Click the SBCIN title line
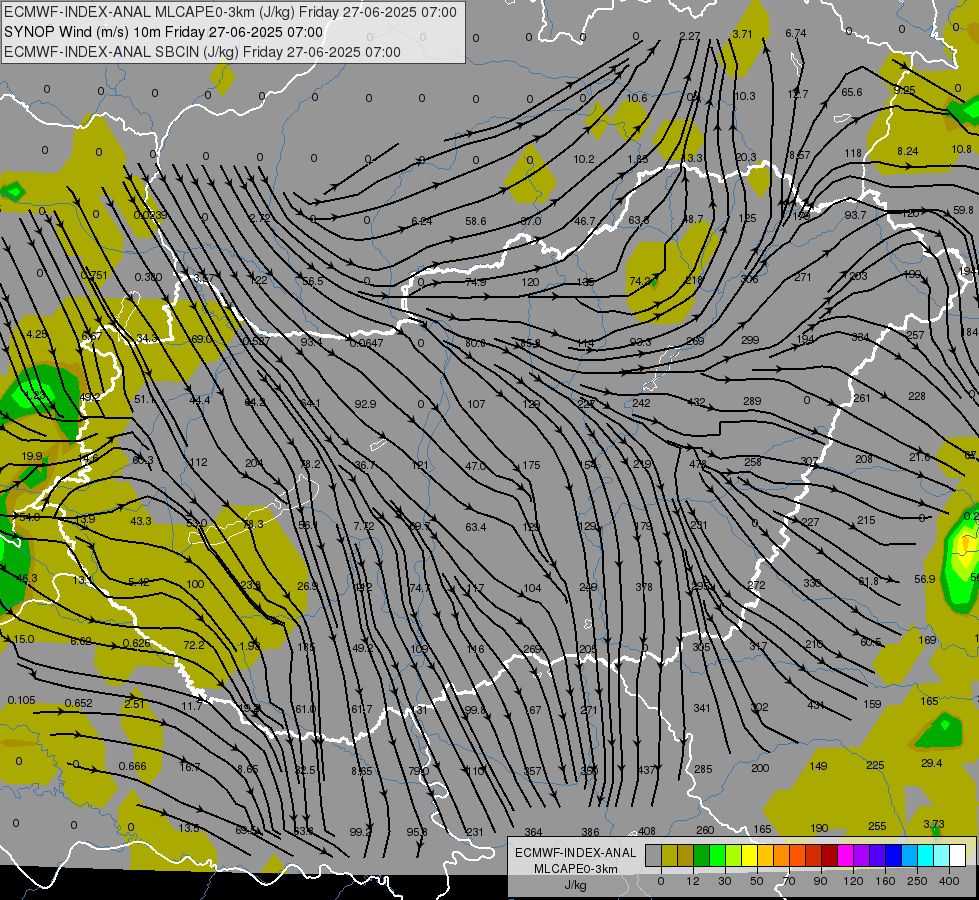This screenshot has width=979, height=900. pos(202,52)
